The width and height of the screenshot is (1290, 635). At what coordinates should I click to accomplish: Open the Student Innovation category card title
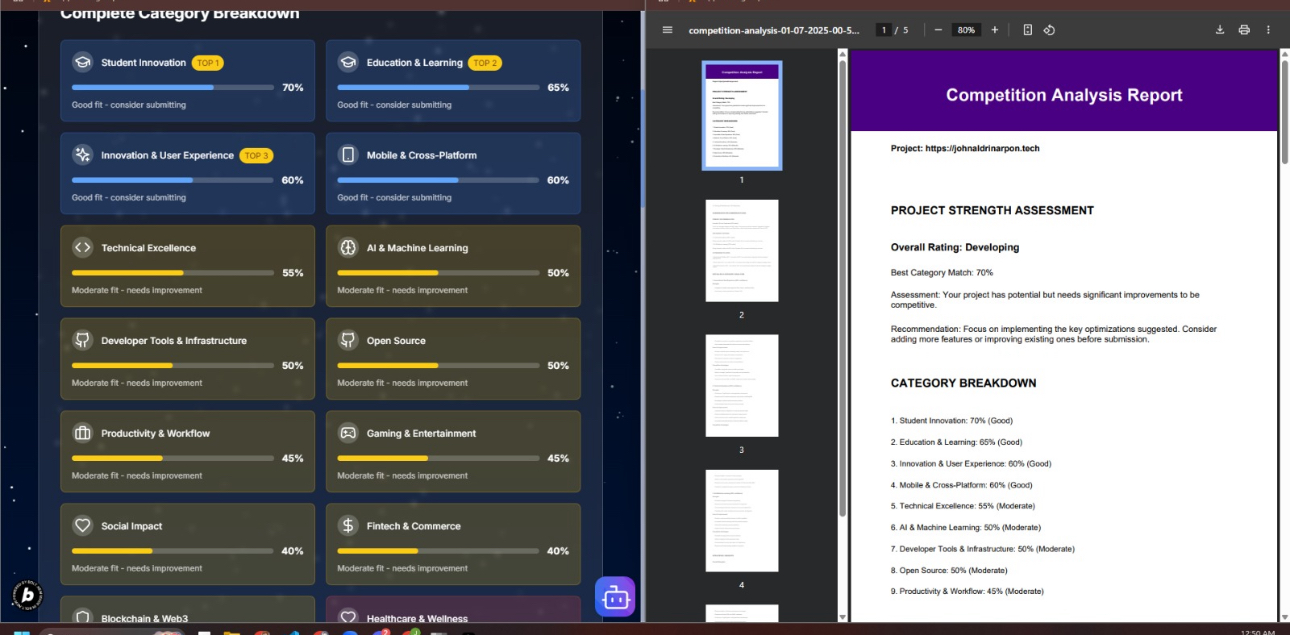click(x=143, y=63)
